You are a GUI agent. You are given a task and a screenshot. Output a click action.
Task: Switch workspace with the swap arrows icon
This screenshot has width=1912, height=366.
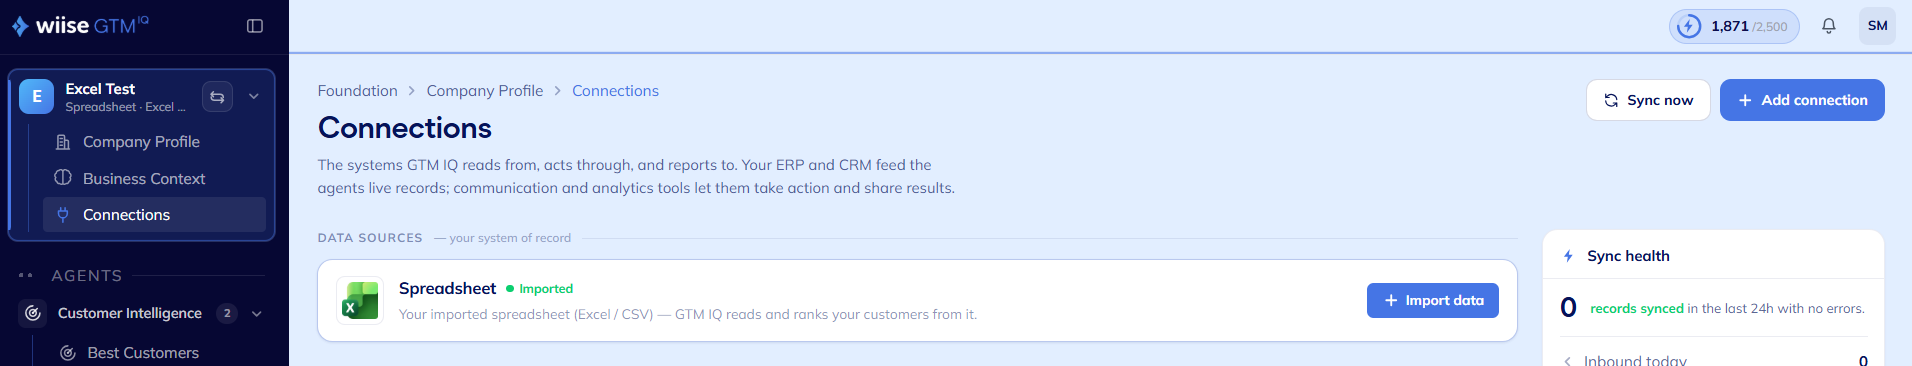[217, 96]
